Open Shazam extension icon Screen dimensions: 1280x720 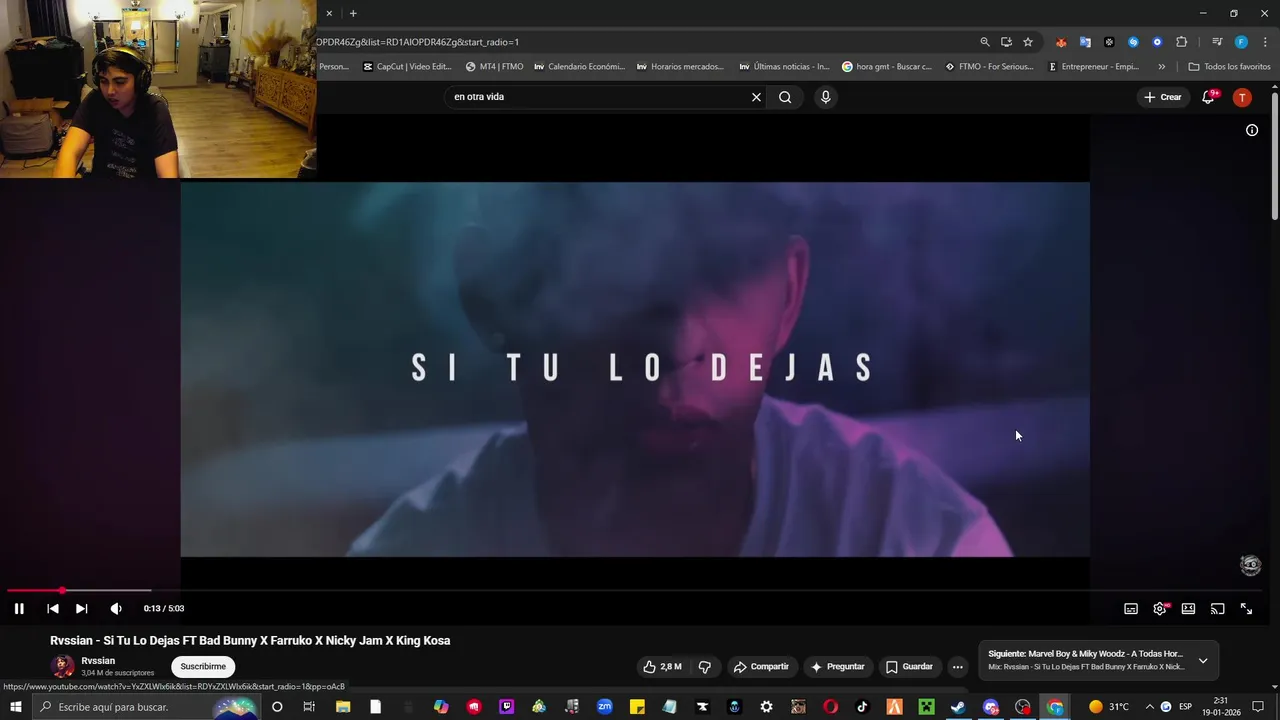tap(1133, 42)
